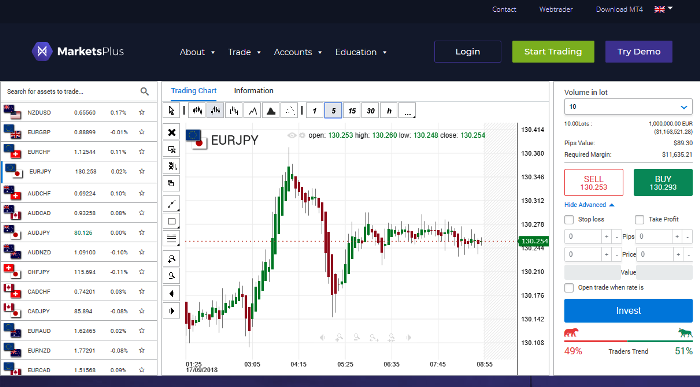Click the search magnifier icon
Image resolution: width=700 pixels, height=387 pixels.
[x=144, y=92]
